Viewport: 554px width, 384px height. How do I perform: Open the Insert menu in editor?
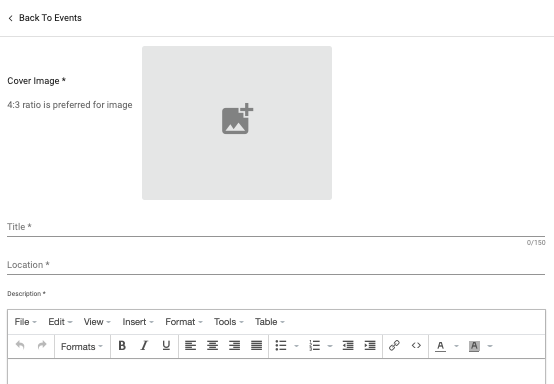pyautogui.click(x=138, y=322)
